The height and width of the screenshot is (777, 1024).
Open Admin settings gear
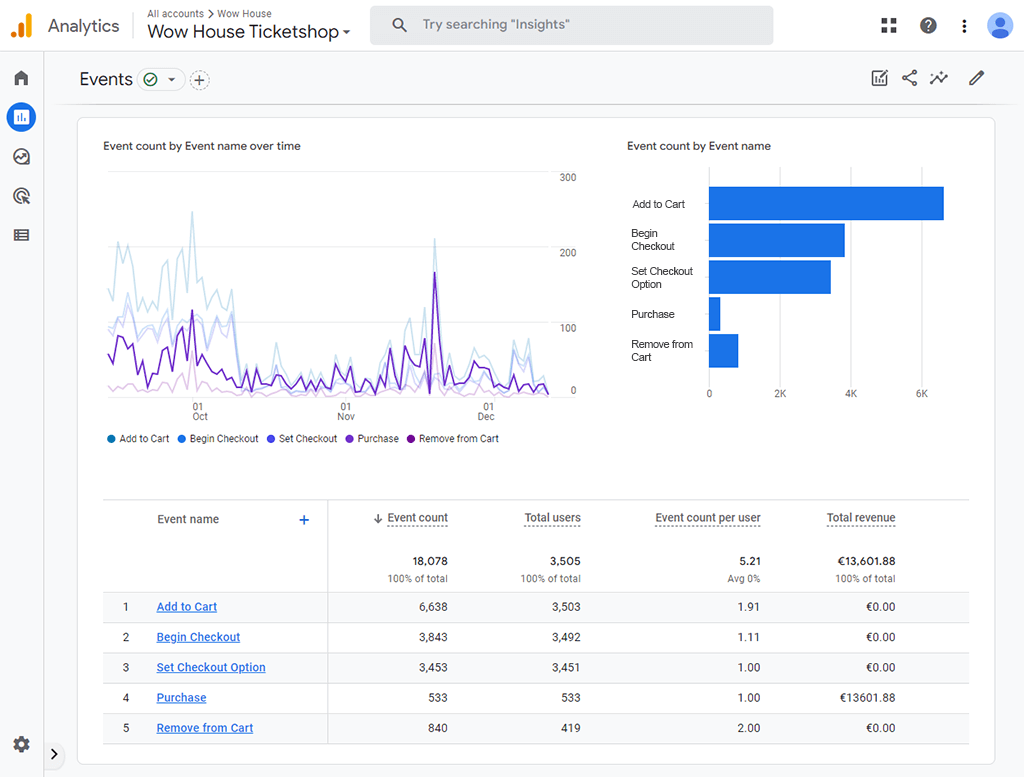[21, 744]
